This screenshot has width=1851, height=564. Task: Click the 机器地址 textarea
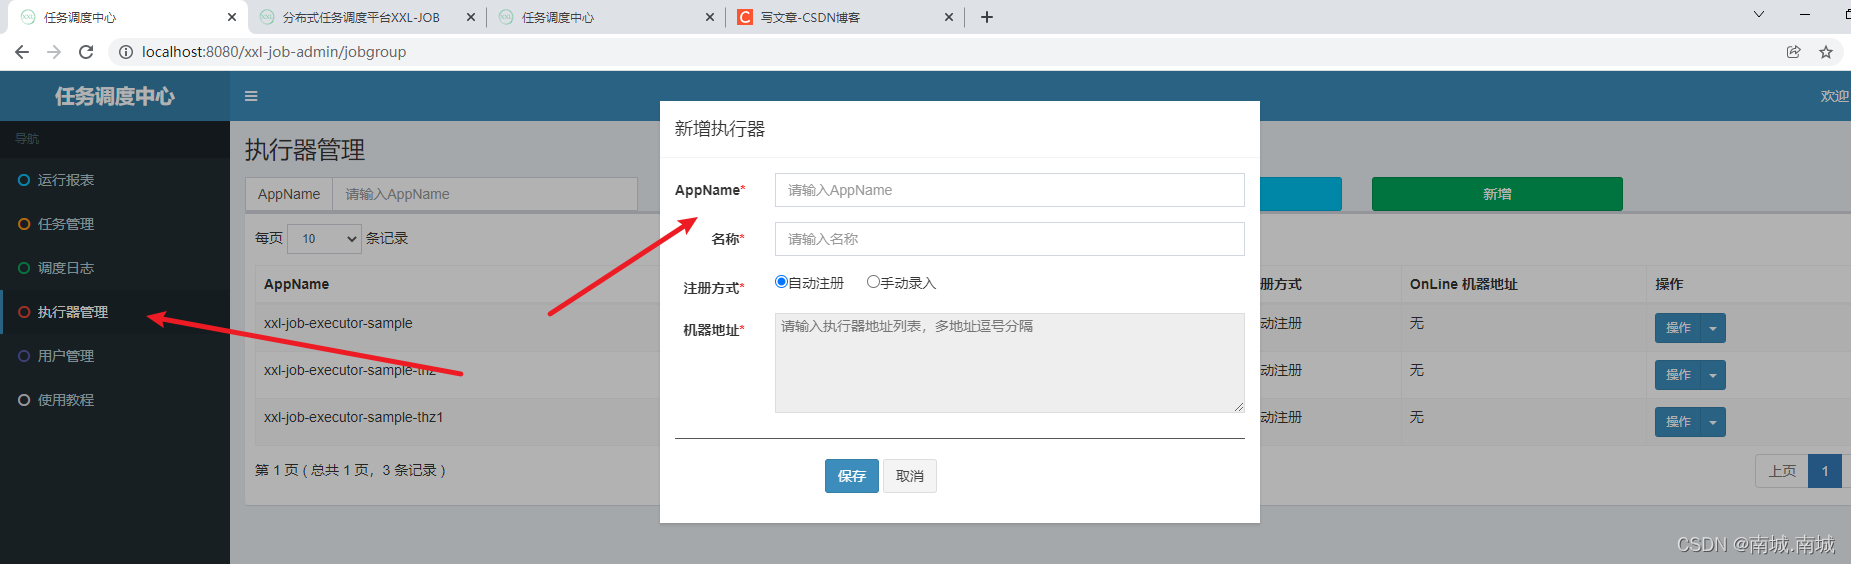click(x=1009, y=363)
